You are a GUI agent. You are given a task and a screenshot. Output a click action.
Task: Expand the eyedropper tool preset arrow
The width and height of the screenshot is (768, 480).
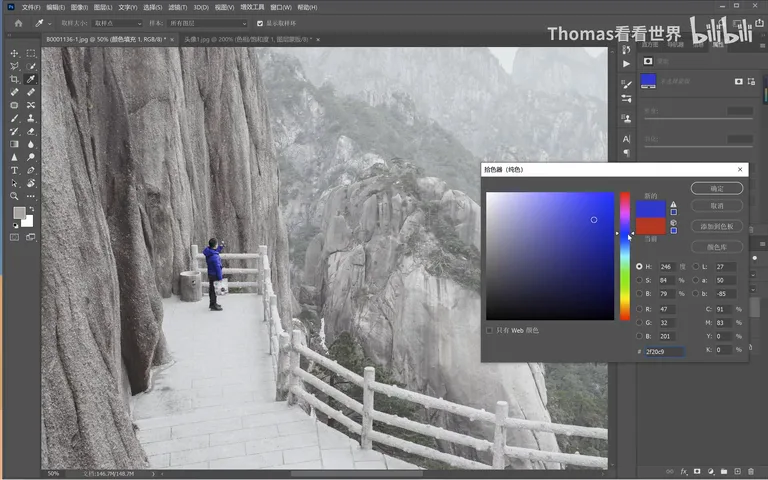(49, 24)
